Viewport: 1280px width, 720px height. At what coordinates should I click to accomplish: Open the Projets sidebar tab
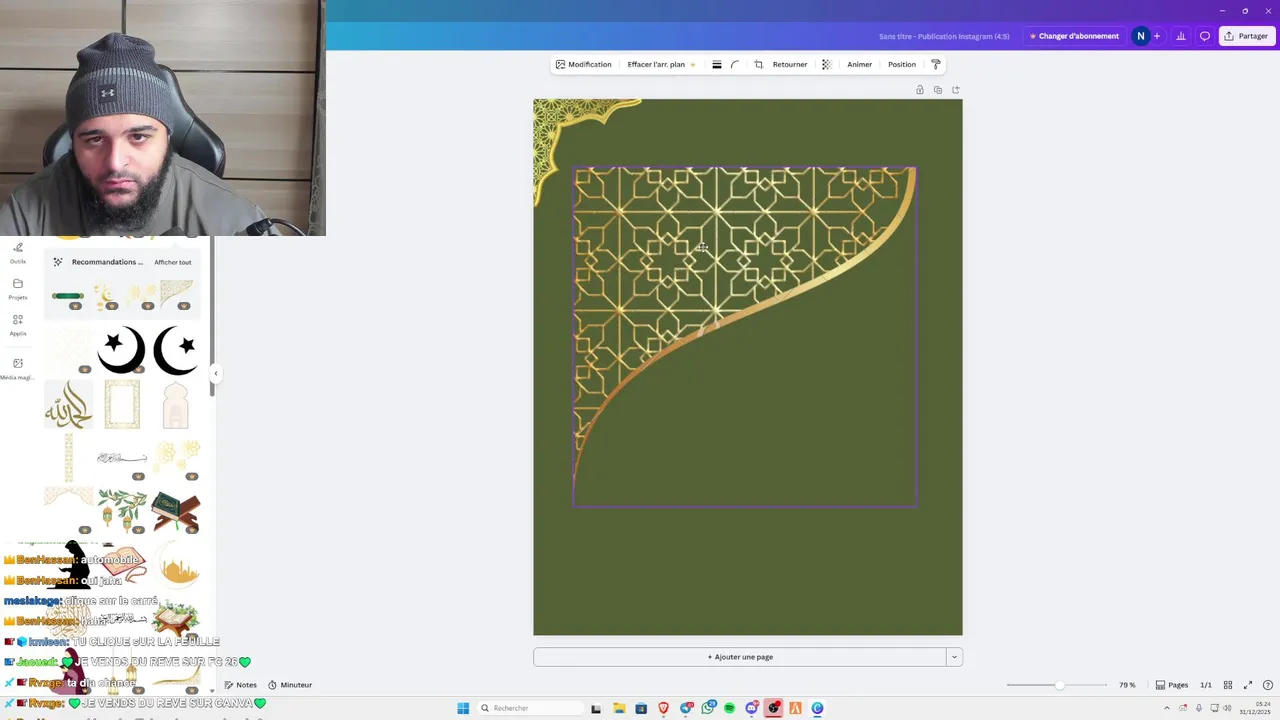coord(18,289)
